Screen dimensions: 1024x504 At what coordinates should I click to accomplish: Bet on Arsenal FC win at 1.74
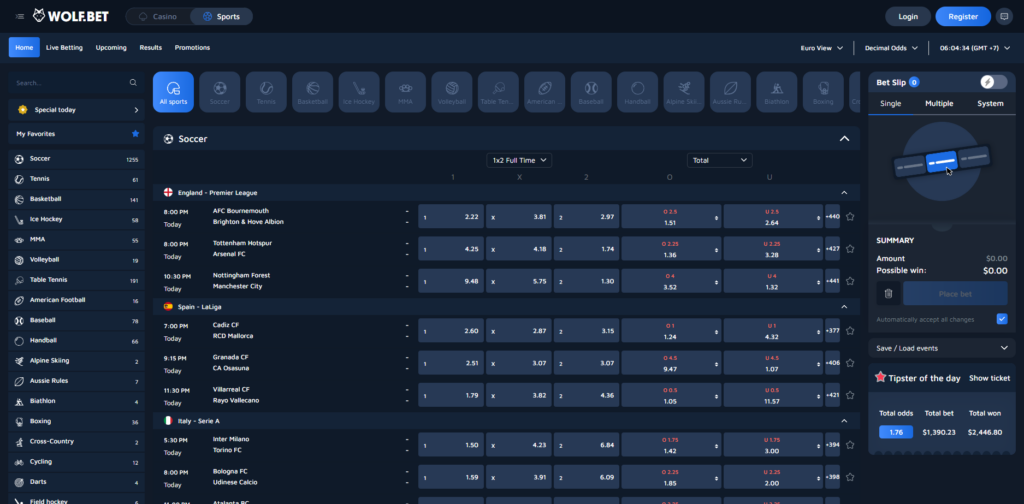[586, 249]
